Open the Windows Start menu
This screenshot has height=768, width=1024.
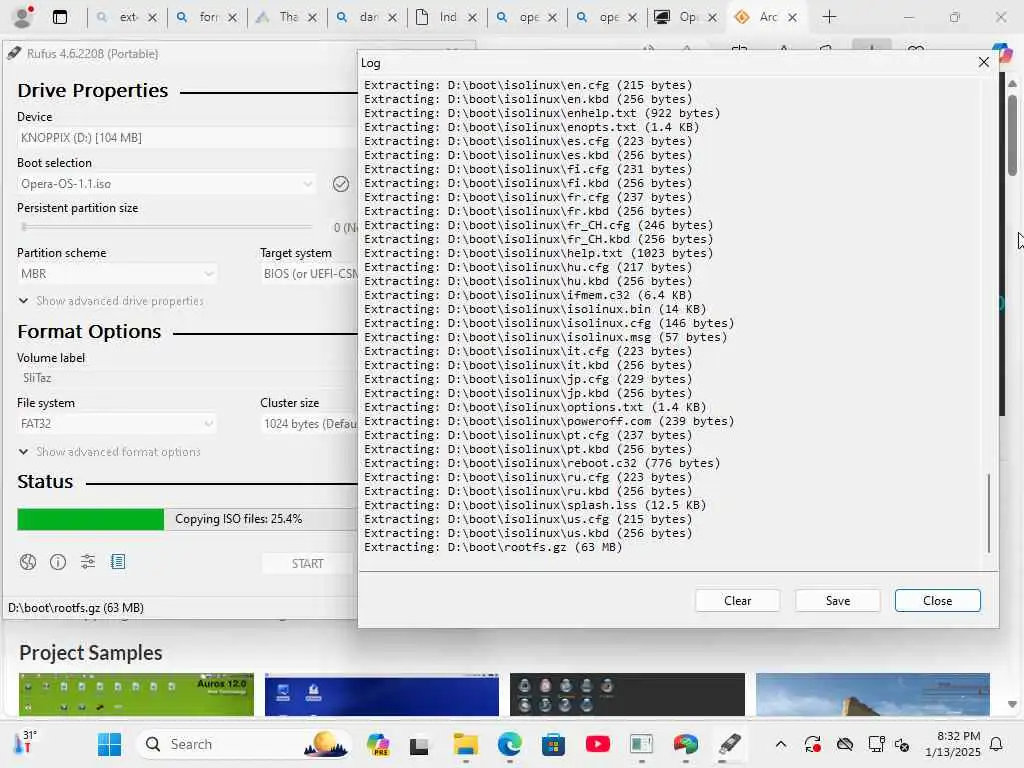[x=109, y=744]
